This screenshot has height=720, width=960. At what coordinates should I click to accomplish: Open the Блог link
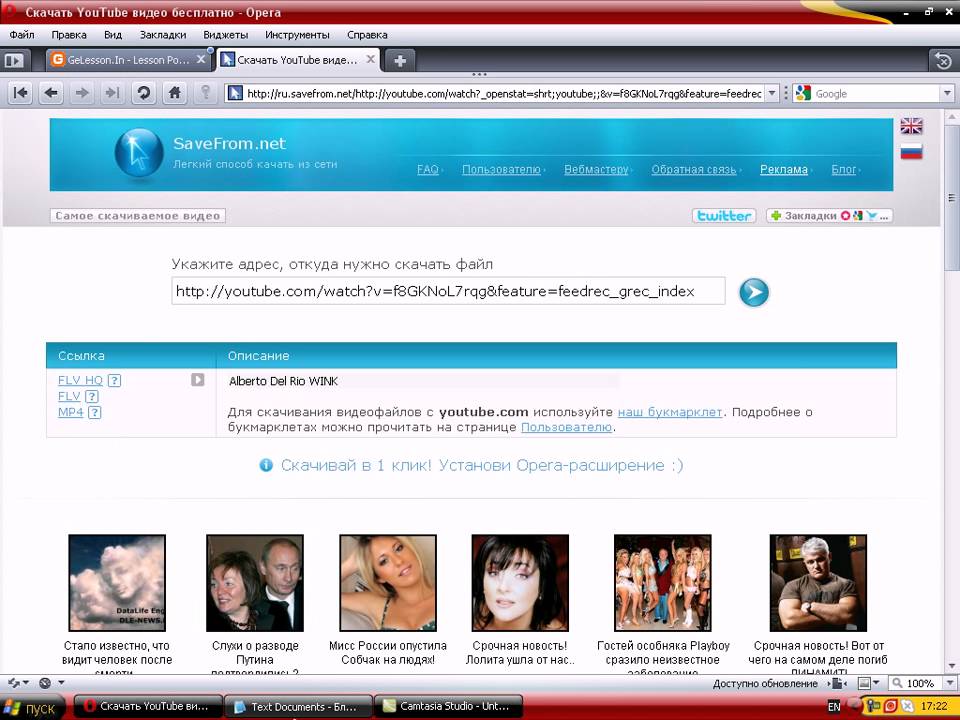844,170
